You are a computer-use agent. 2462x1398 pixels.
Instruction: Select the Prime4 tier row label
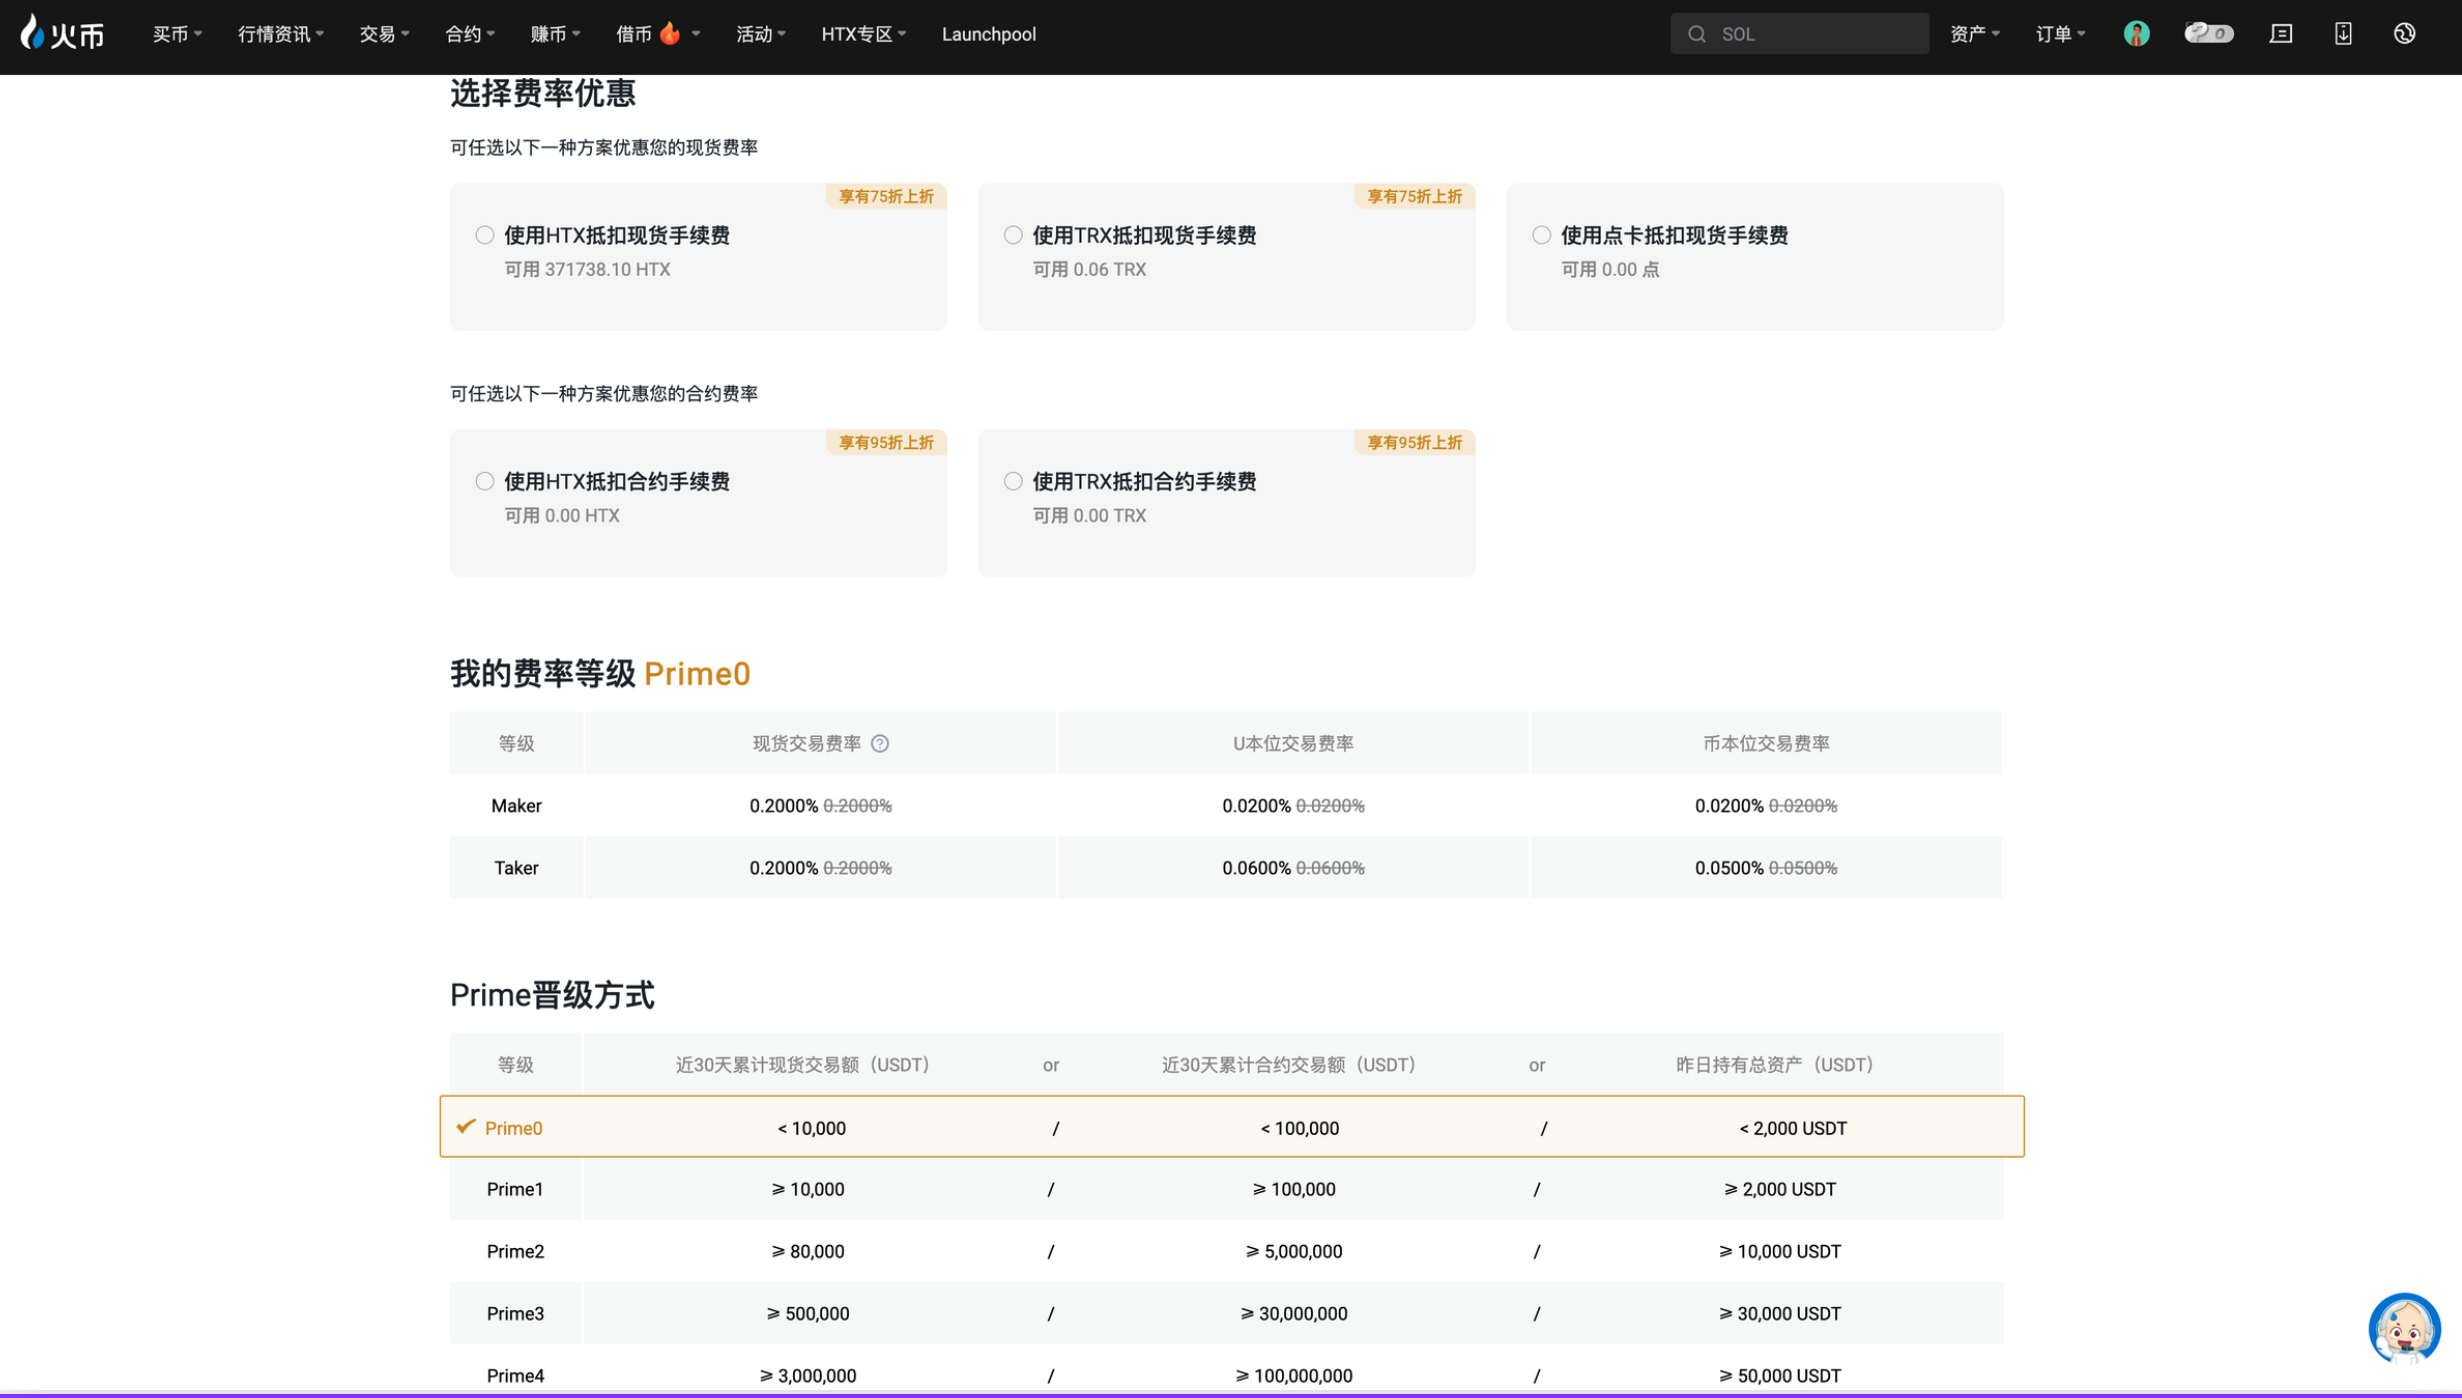[x=515, y=1376]
